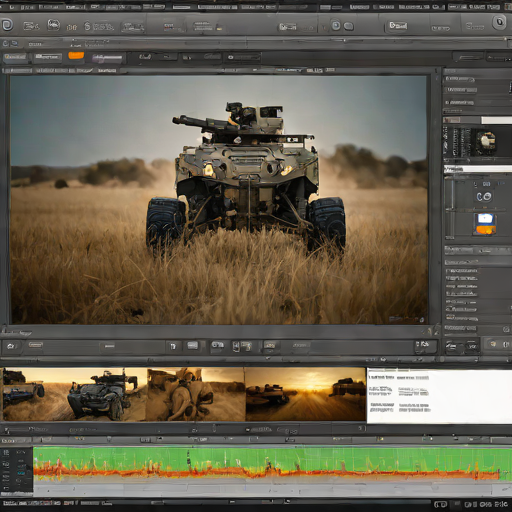Click the white notes panel beside the filmstrip
The width and height of the screenshot is (512, 512).
(439, 396)
